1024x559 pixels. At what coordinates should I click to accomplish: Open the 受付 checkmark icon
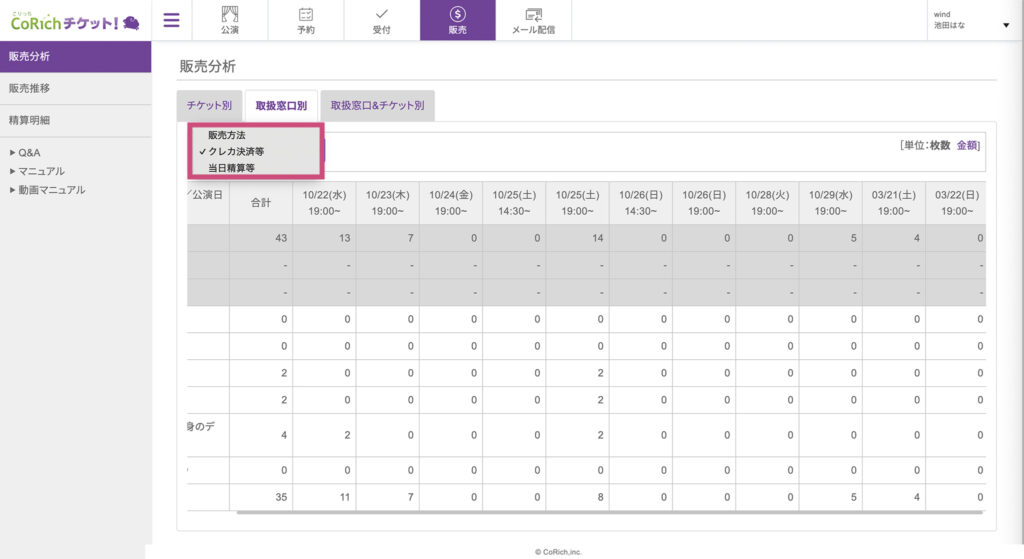pos(381,14)
